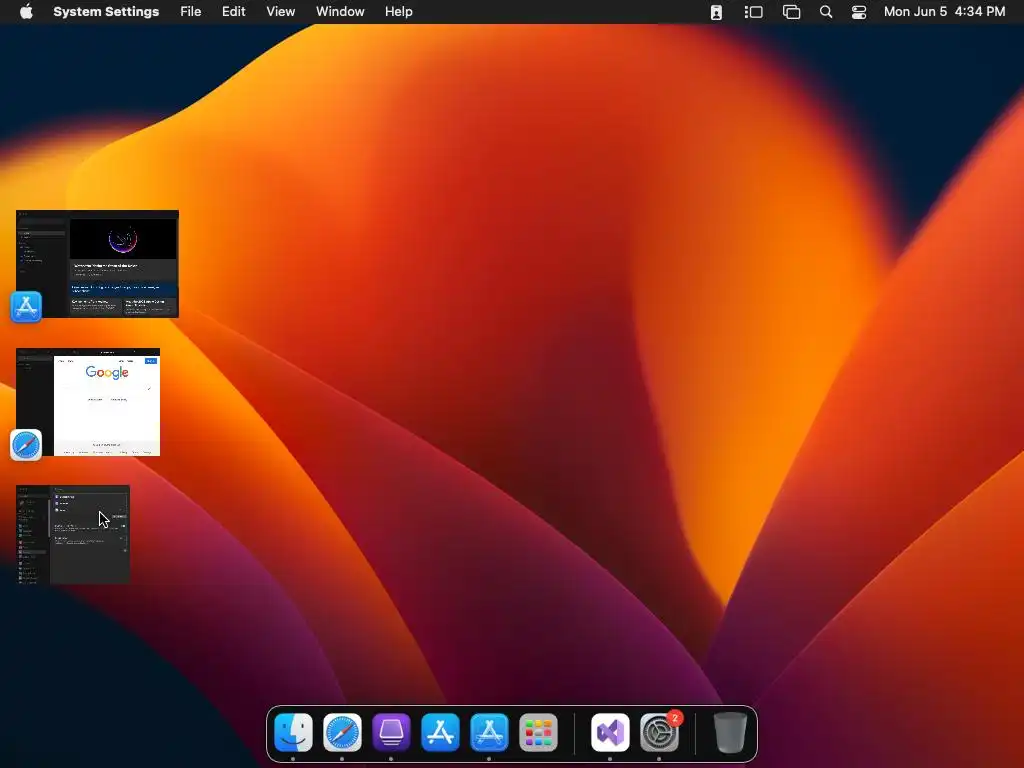1024x768 pixels.
Task: Open System Settings with badge from the Dock
Action: coord(659,732)
